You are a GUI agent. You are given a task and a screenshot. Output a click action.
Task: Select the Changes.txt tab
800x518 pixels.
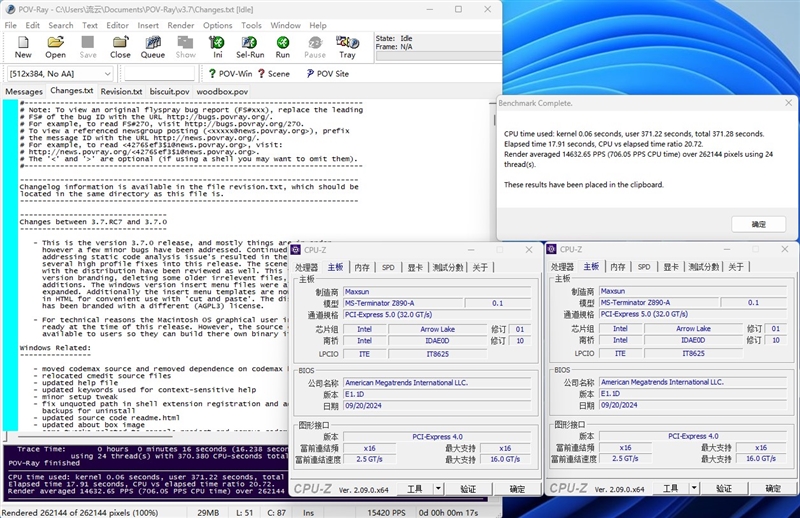pos(71,90)
